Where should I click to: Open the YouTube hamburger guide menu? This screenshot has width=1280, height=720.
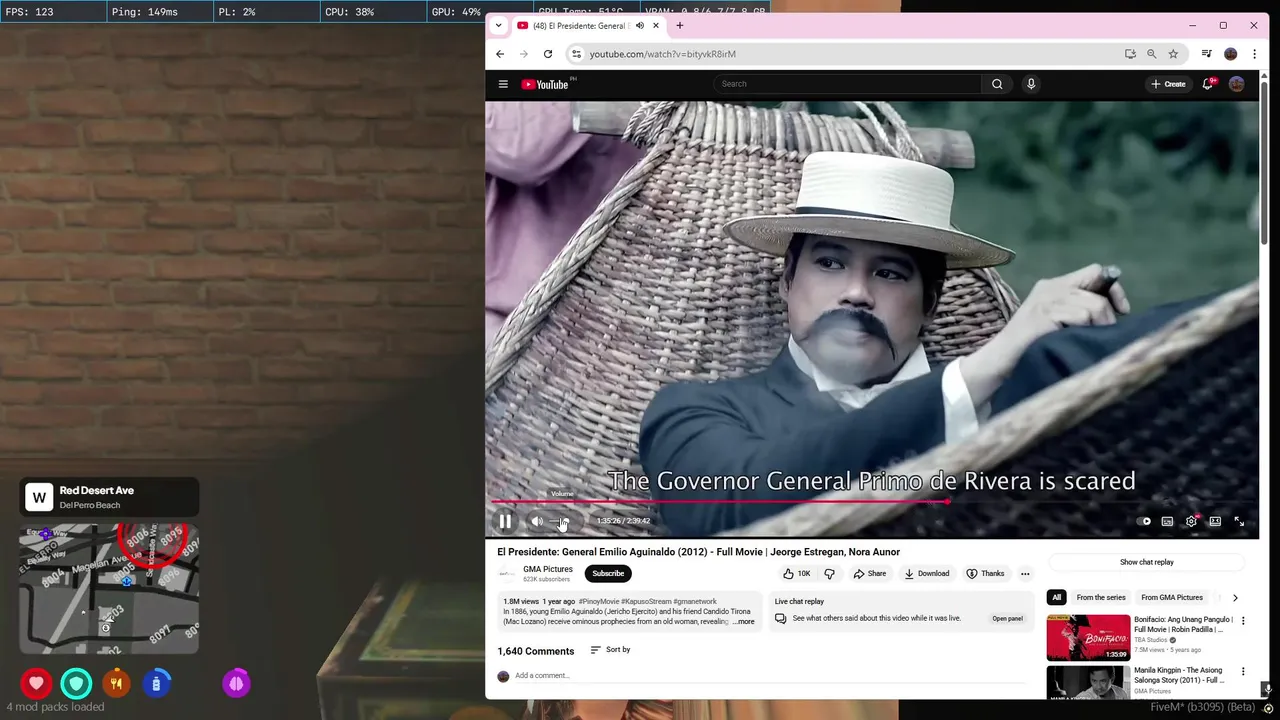(x=503, y=84)
